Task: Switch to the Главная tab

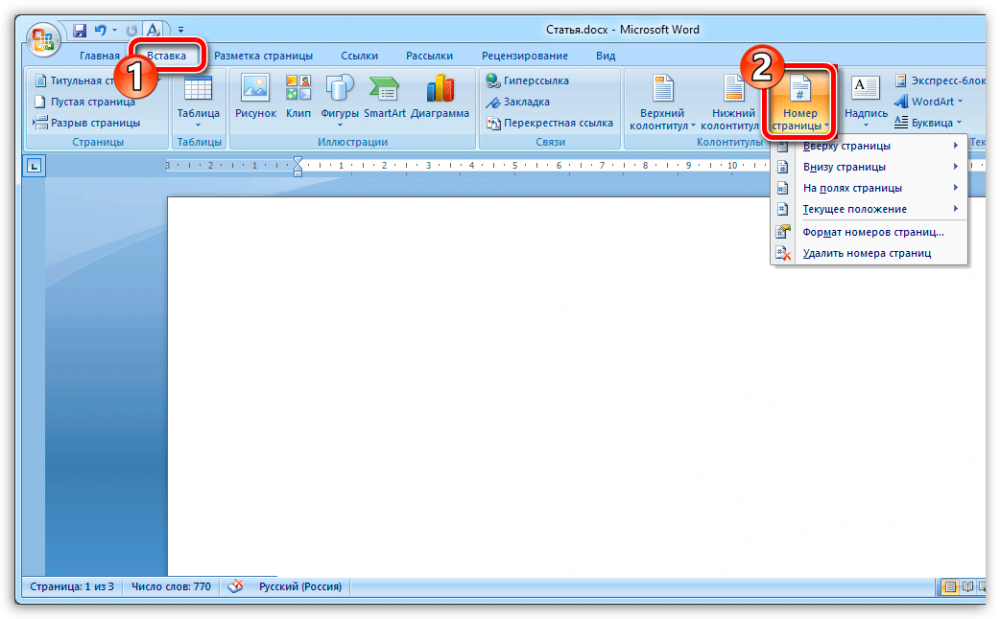Action: pos(99,56)
